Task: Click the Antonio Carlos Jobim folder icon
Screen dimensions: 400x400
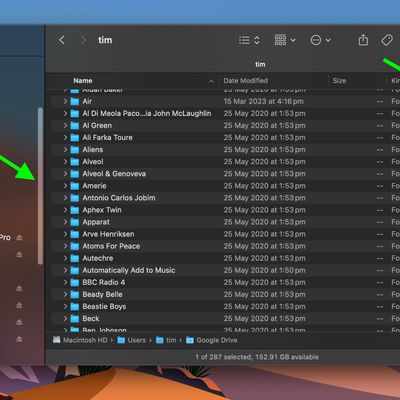Action: click(x=75, y=198)
